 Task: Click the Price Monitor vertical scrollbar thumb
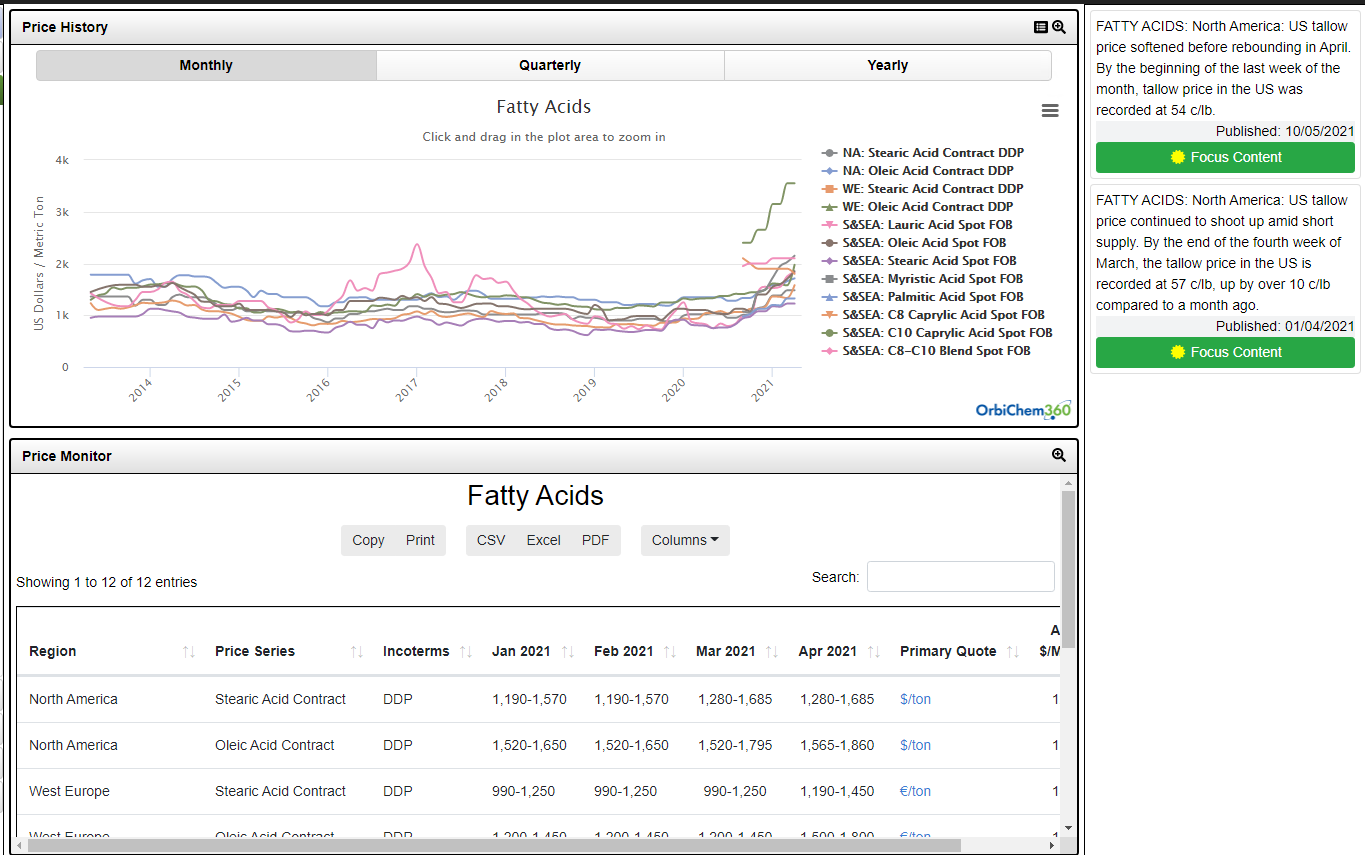(x=1068, y=570)
